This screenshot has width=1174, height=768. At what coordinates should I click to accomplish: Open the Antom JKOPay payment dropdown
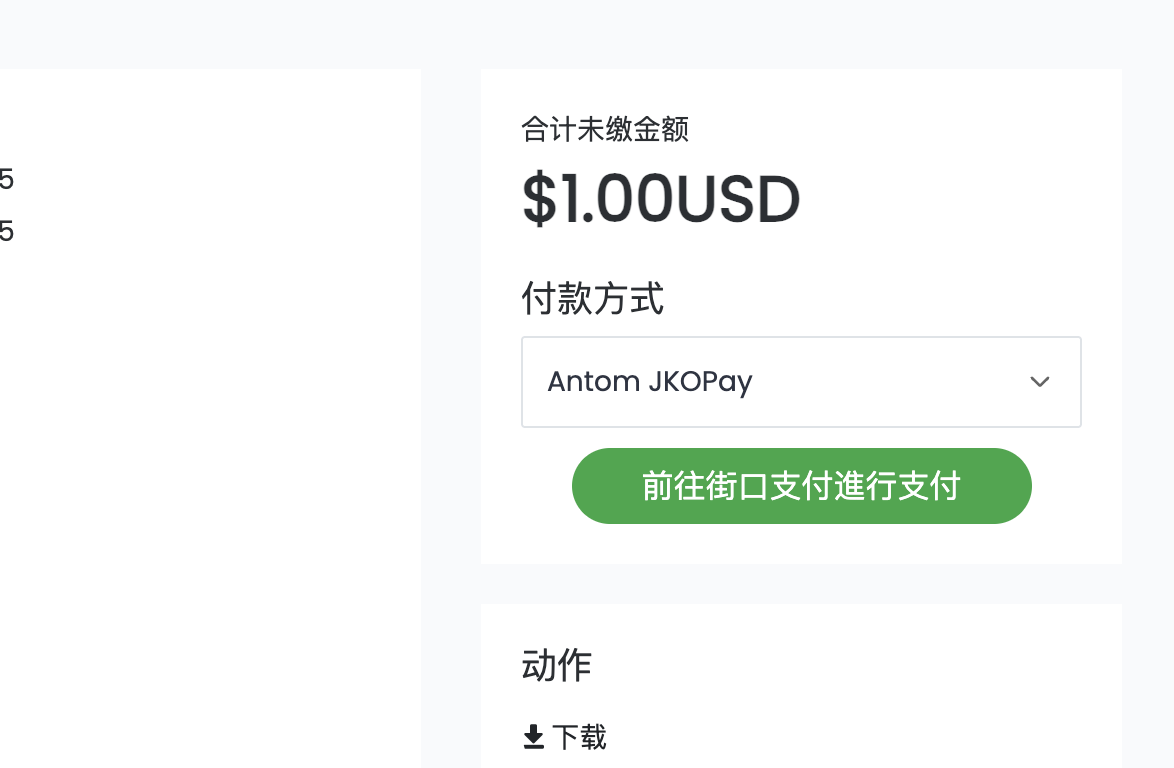801,382
